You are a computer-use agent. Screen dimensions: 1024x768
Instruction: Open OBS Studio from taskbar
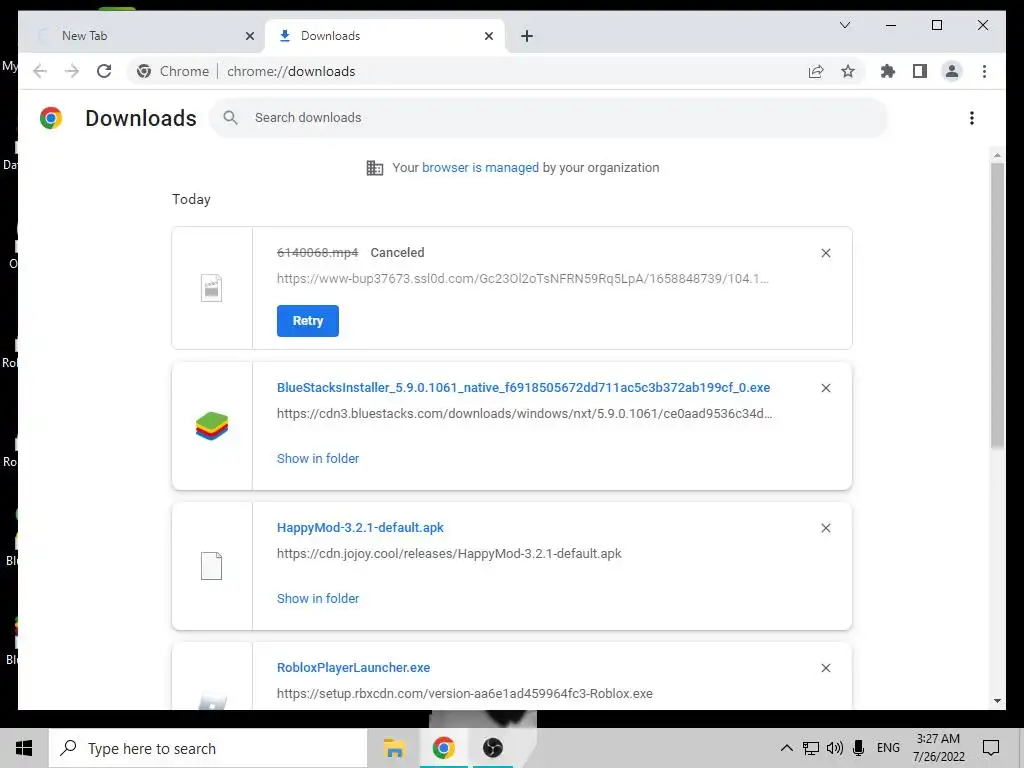tap(492, 748)
